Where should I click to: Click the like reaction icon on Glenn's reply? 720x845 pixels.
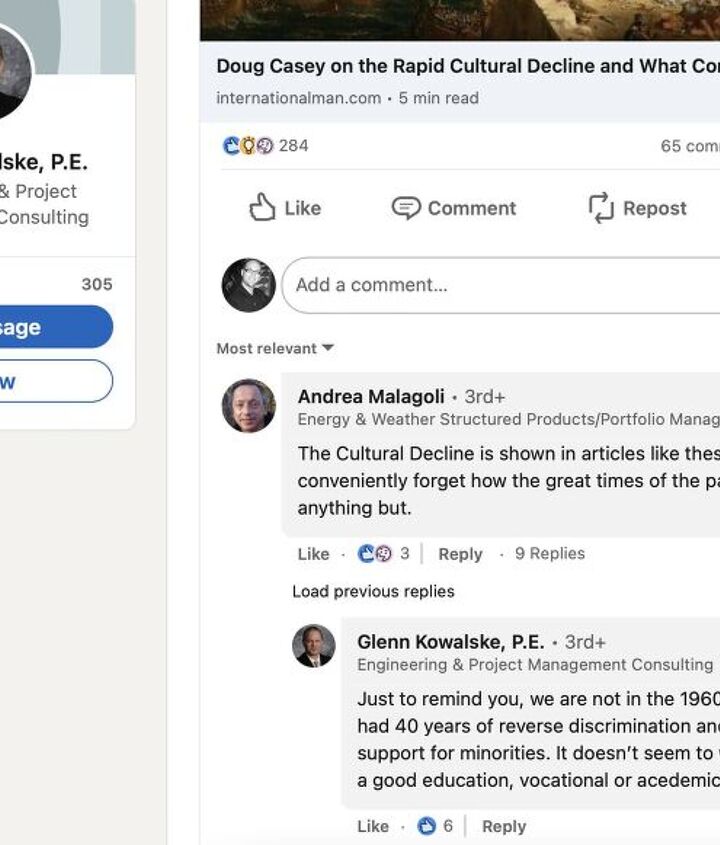[x=427, y=826]
